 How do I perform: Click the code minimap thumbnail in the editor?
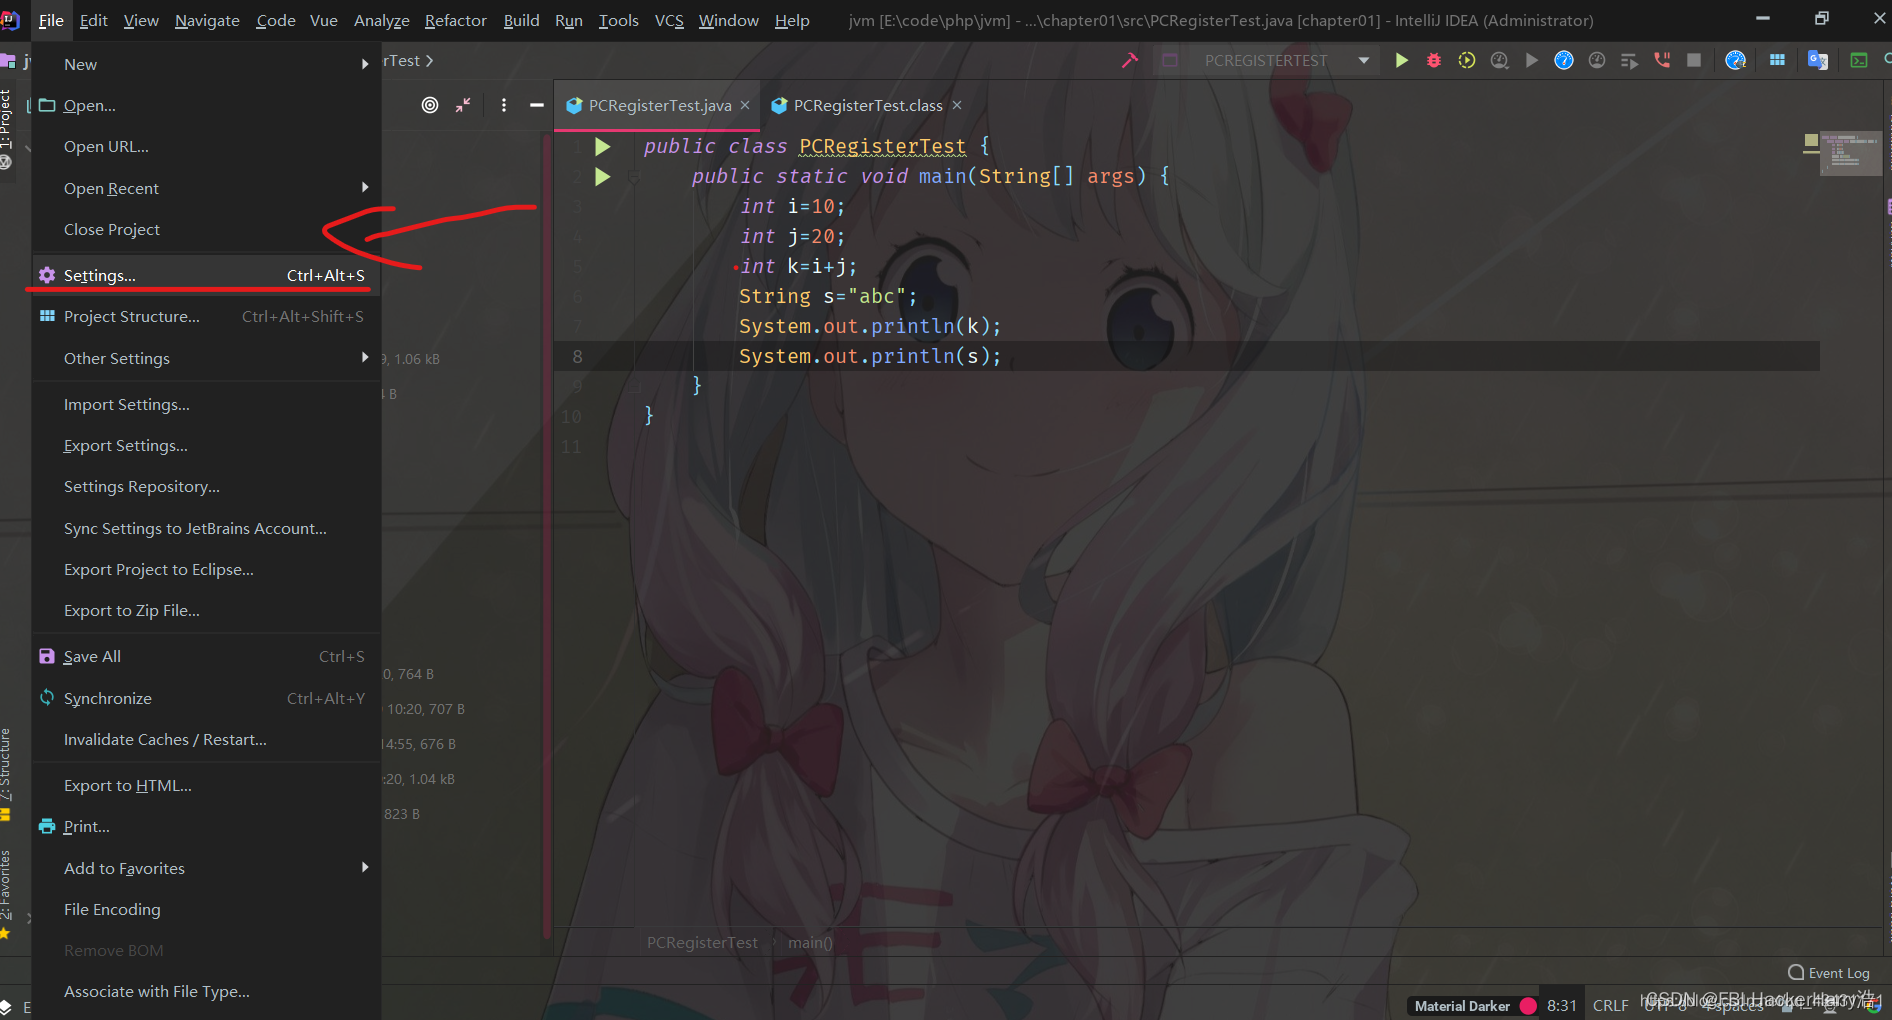[x=1850, y=153]
